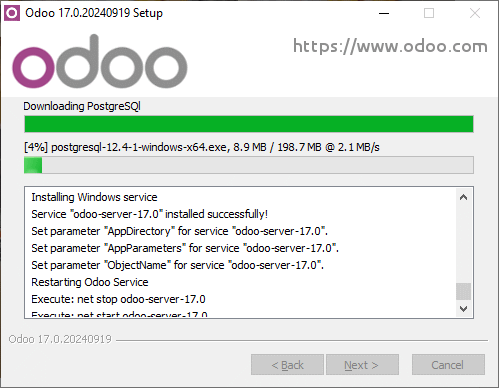
Task: Select the "Installing Windows service" log line
Action: [x=94, y=197]
